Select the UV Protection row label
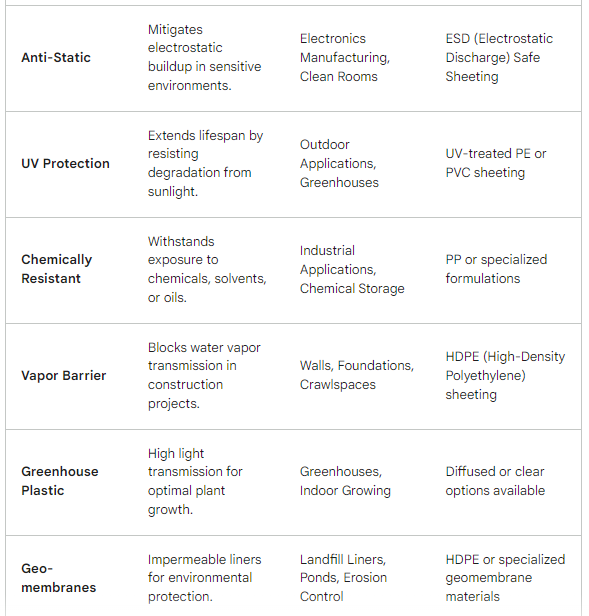This screenshot has width=589, height=616. click(x=65, y=163)
